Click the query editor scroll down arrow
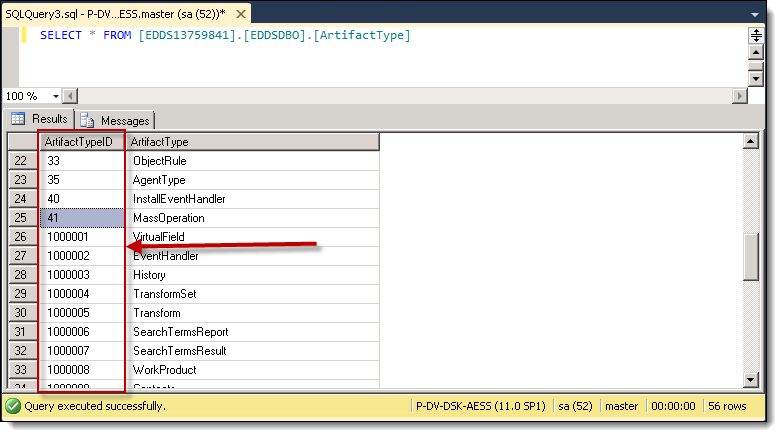Screen dimensions: 782x437 [x=756, y=78]
